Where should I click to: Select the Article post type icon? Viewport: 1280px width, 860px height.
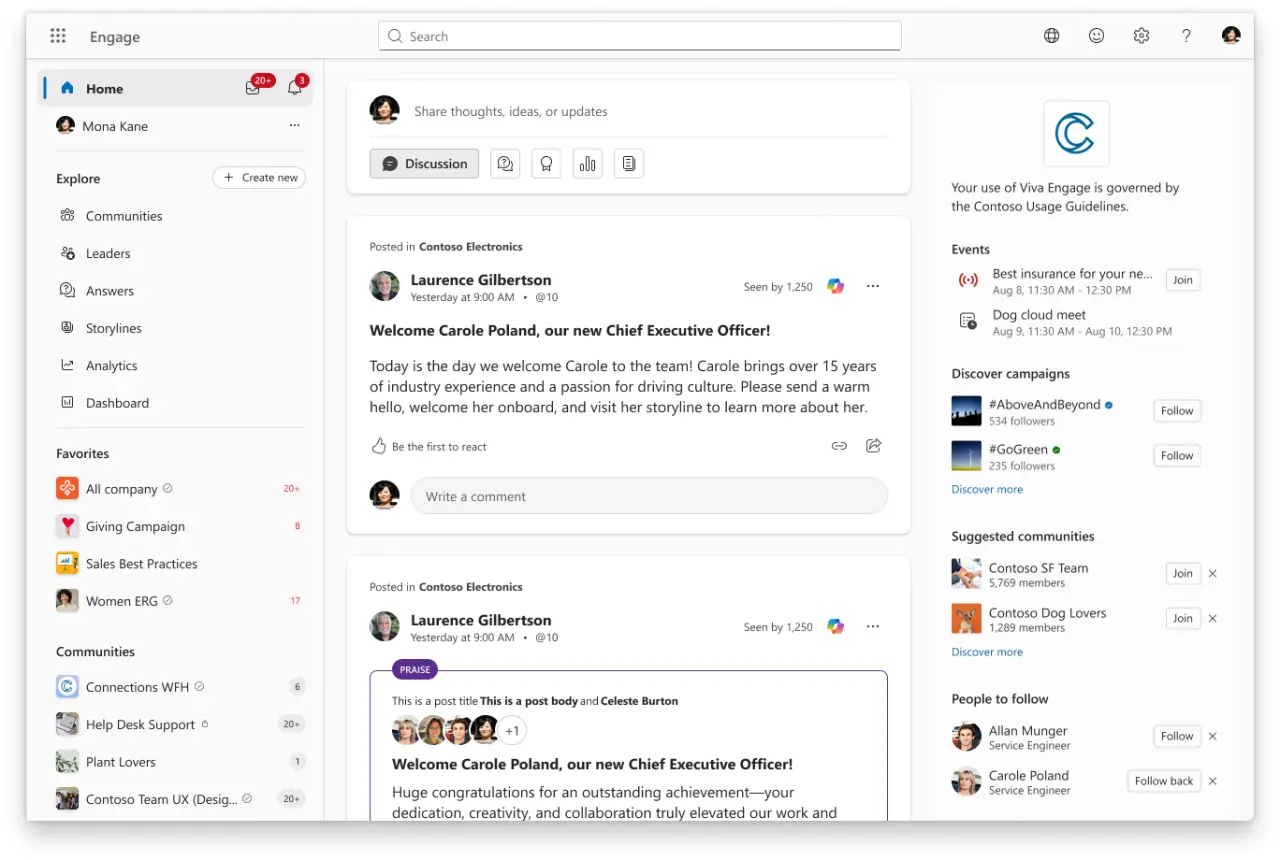coord(628,164)
